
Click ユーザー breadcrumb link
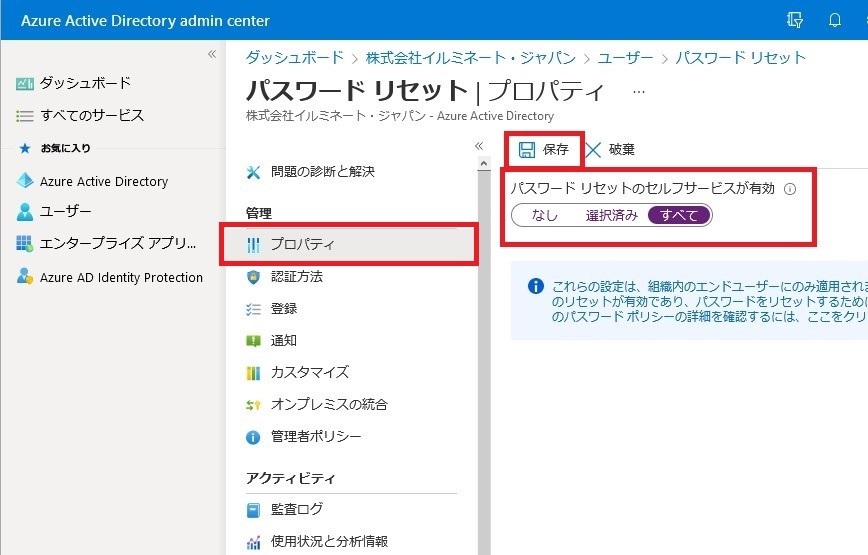625,58
